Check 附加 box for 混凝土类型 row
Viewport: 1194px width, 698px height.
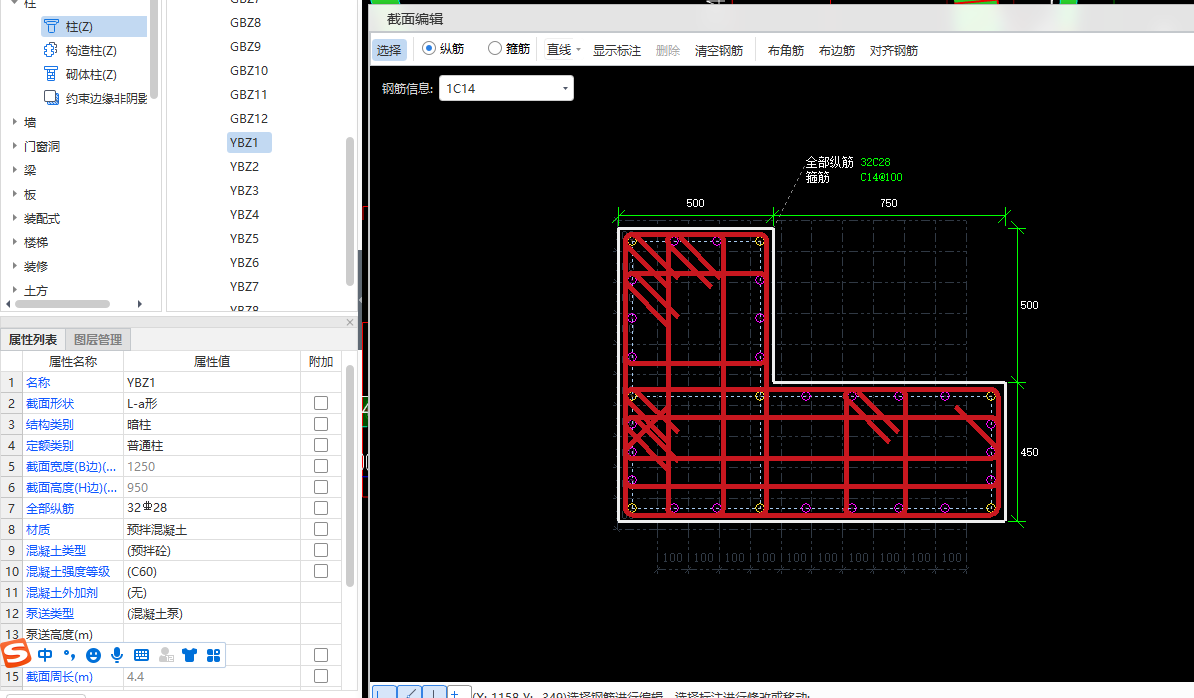[321, 550]
